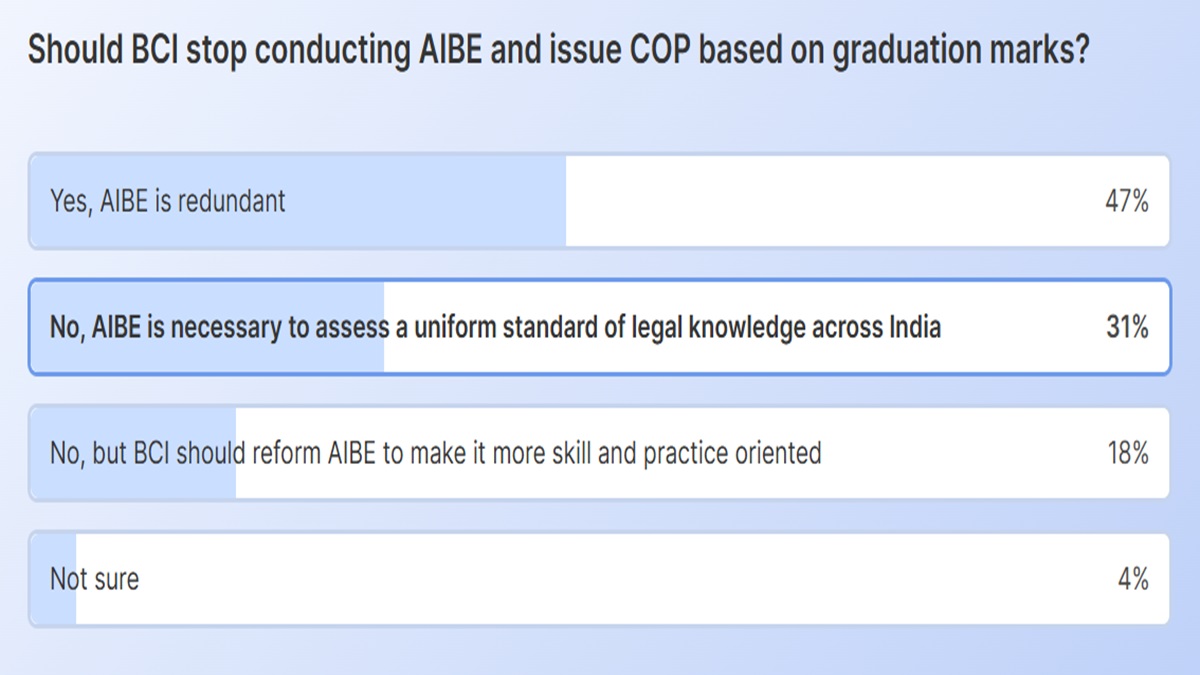Click the 31% result percentage

[x=1127, y=327]
